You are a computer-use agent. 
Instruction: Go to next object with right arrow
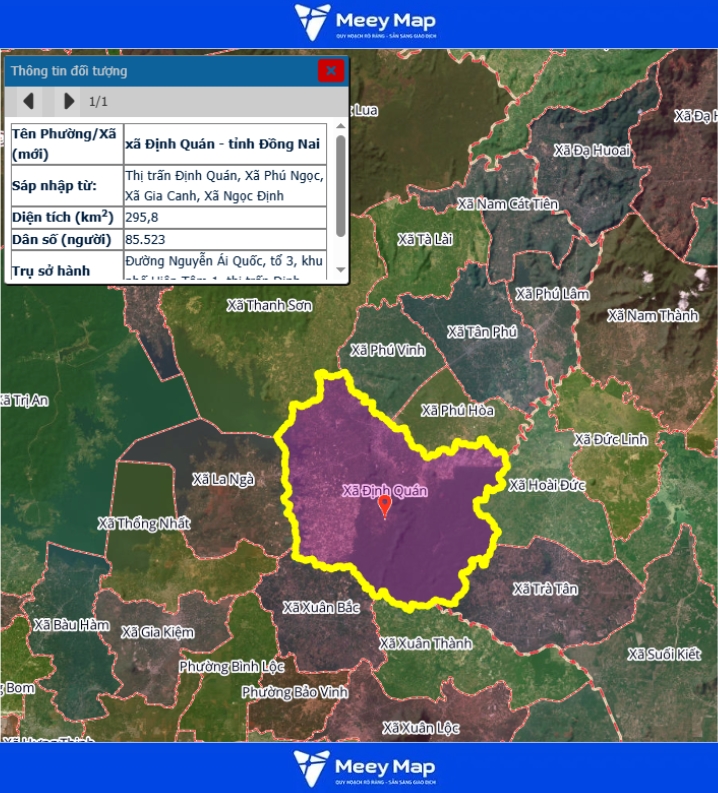tap(68, 101)
